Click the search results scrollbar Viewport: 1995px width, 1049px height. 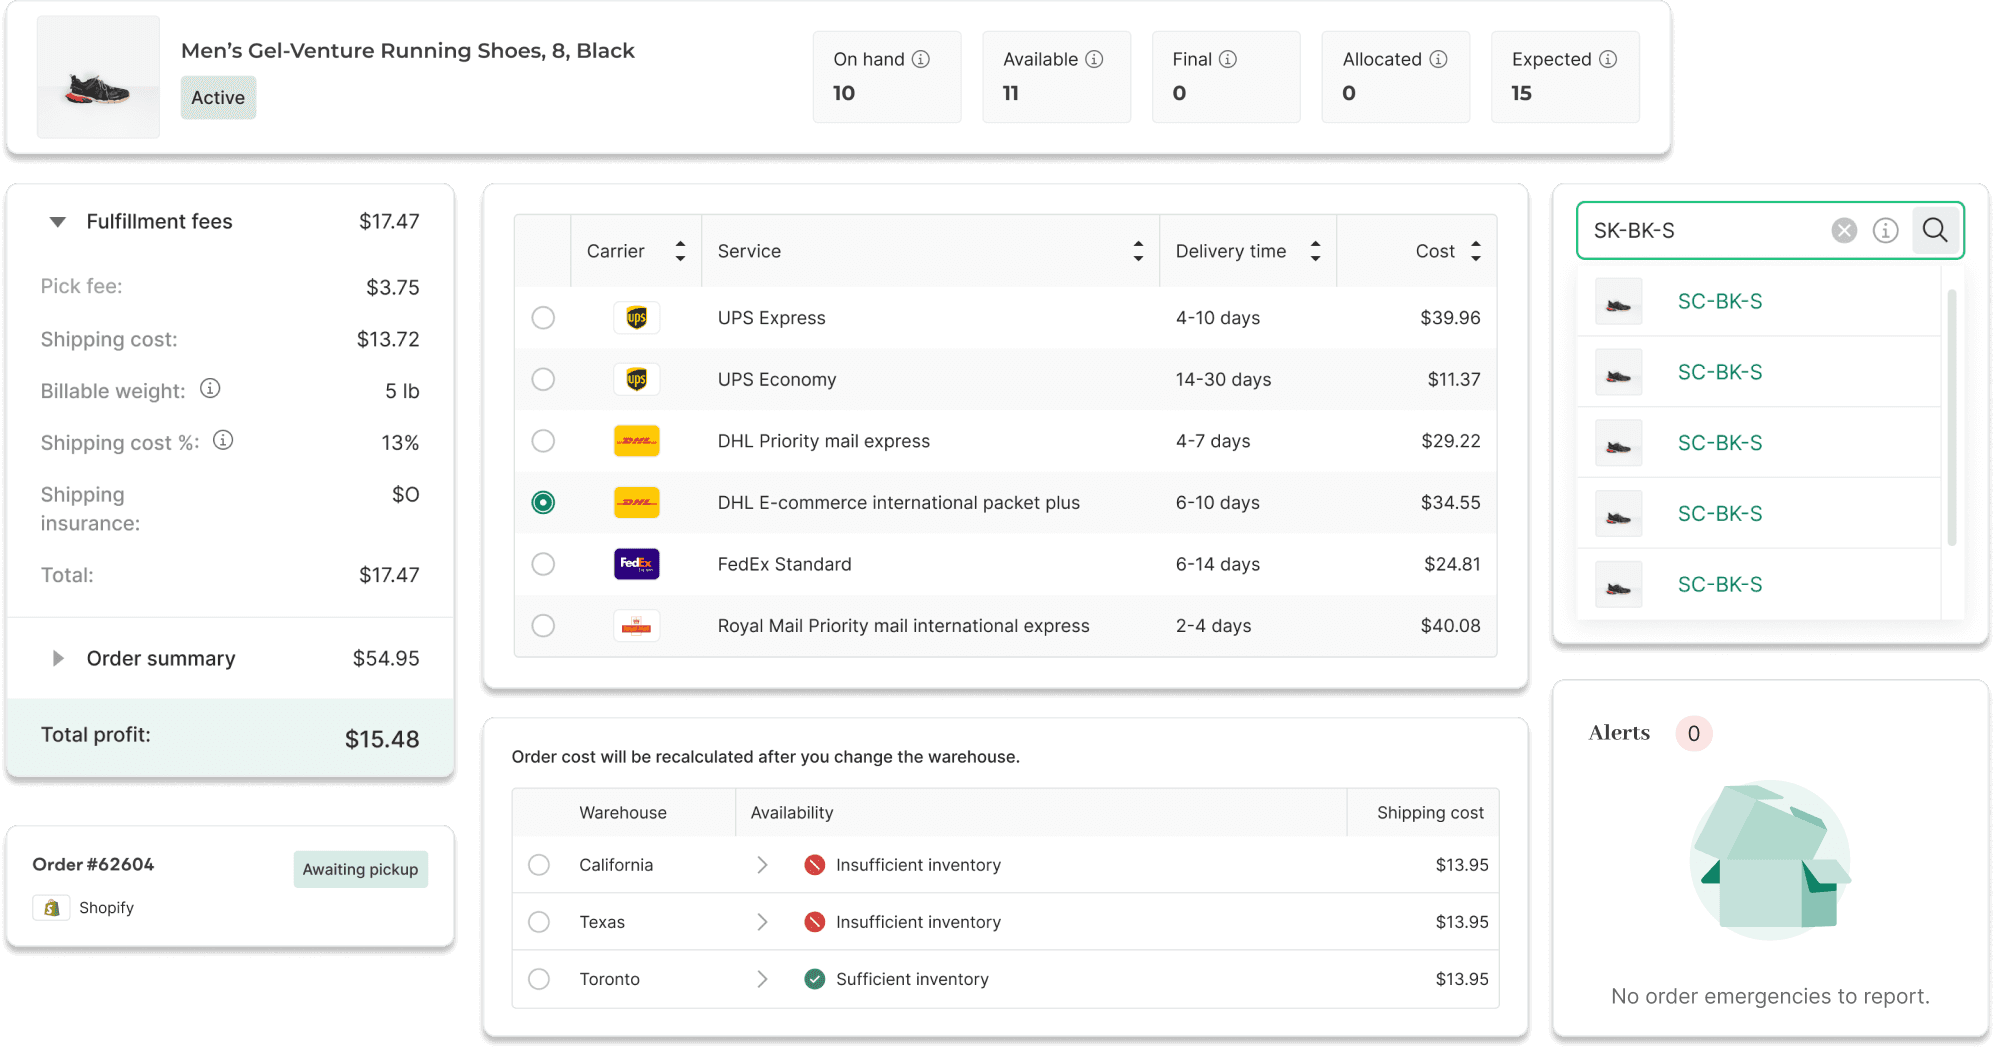[1951, 418]
